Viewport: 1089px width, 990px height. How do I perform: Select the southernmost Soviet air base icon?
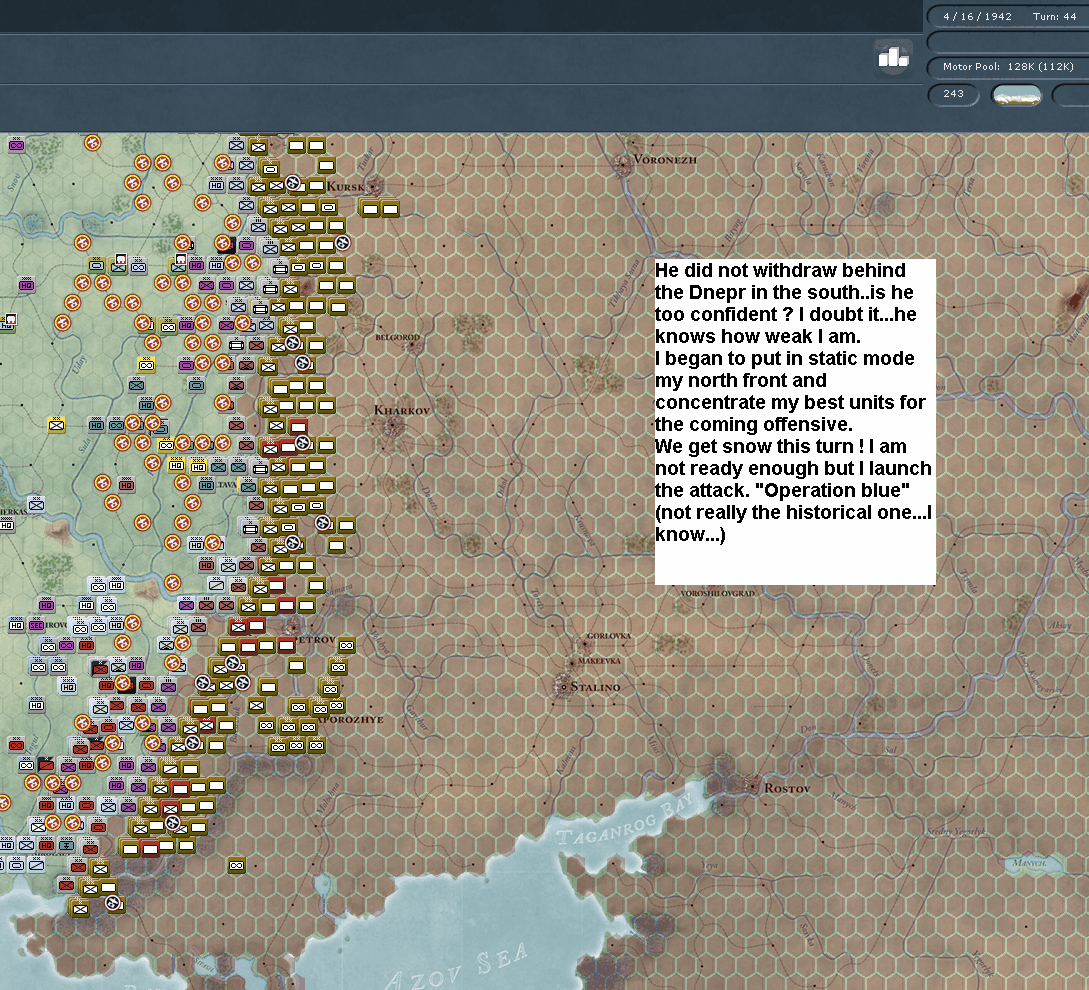pyautogui.click(x=113, y=902)
